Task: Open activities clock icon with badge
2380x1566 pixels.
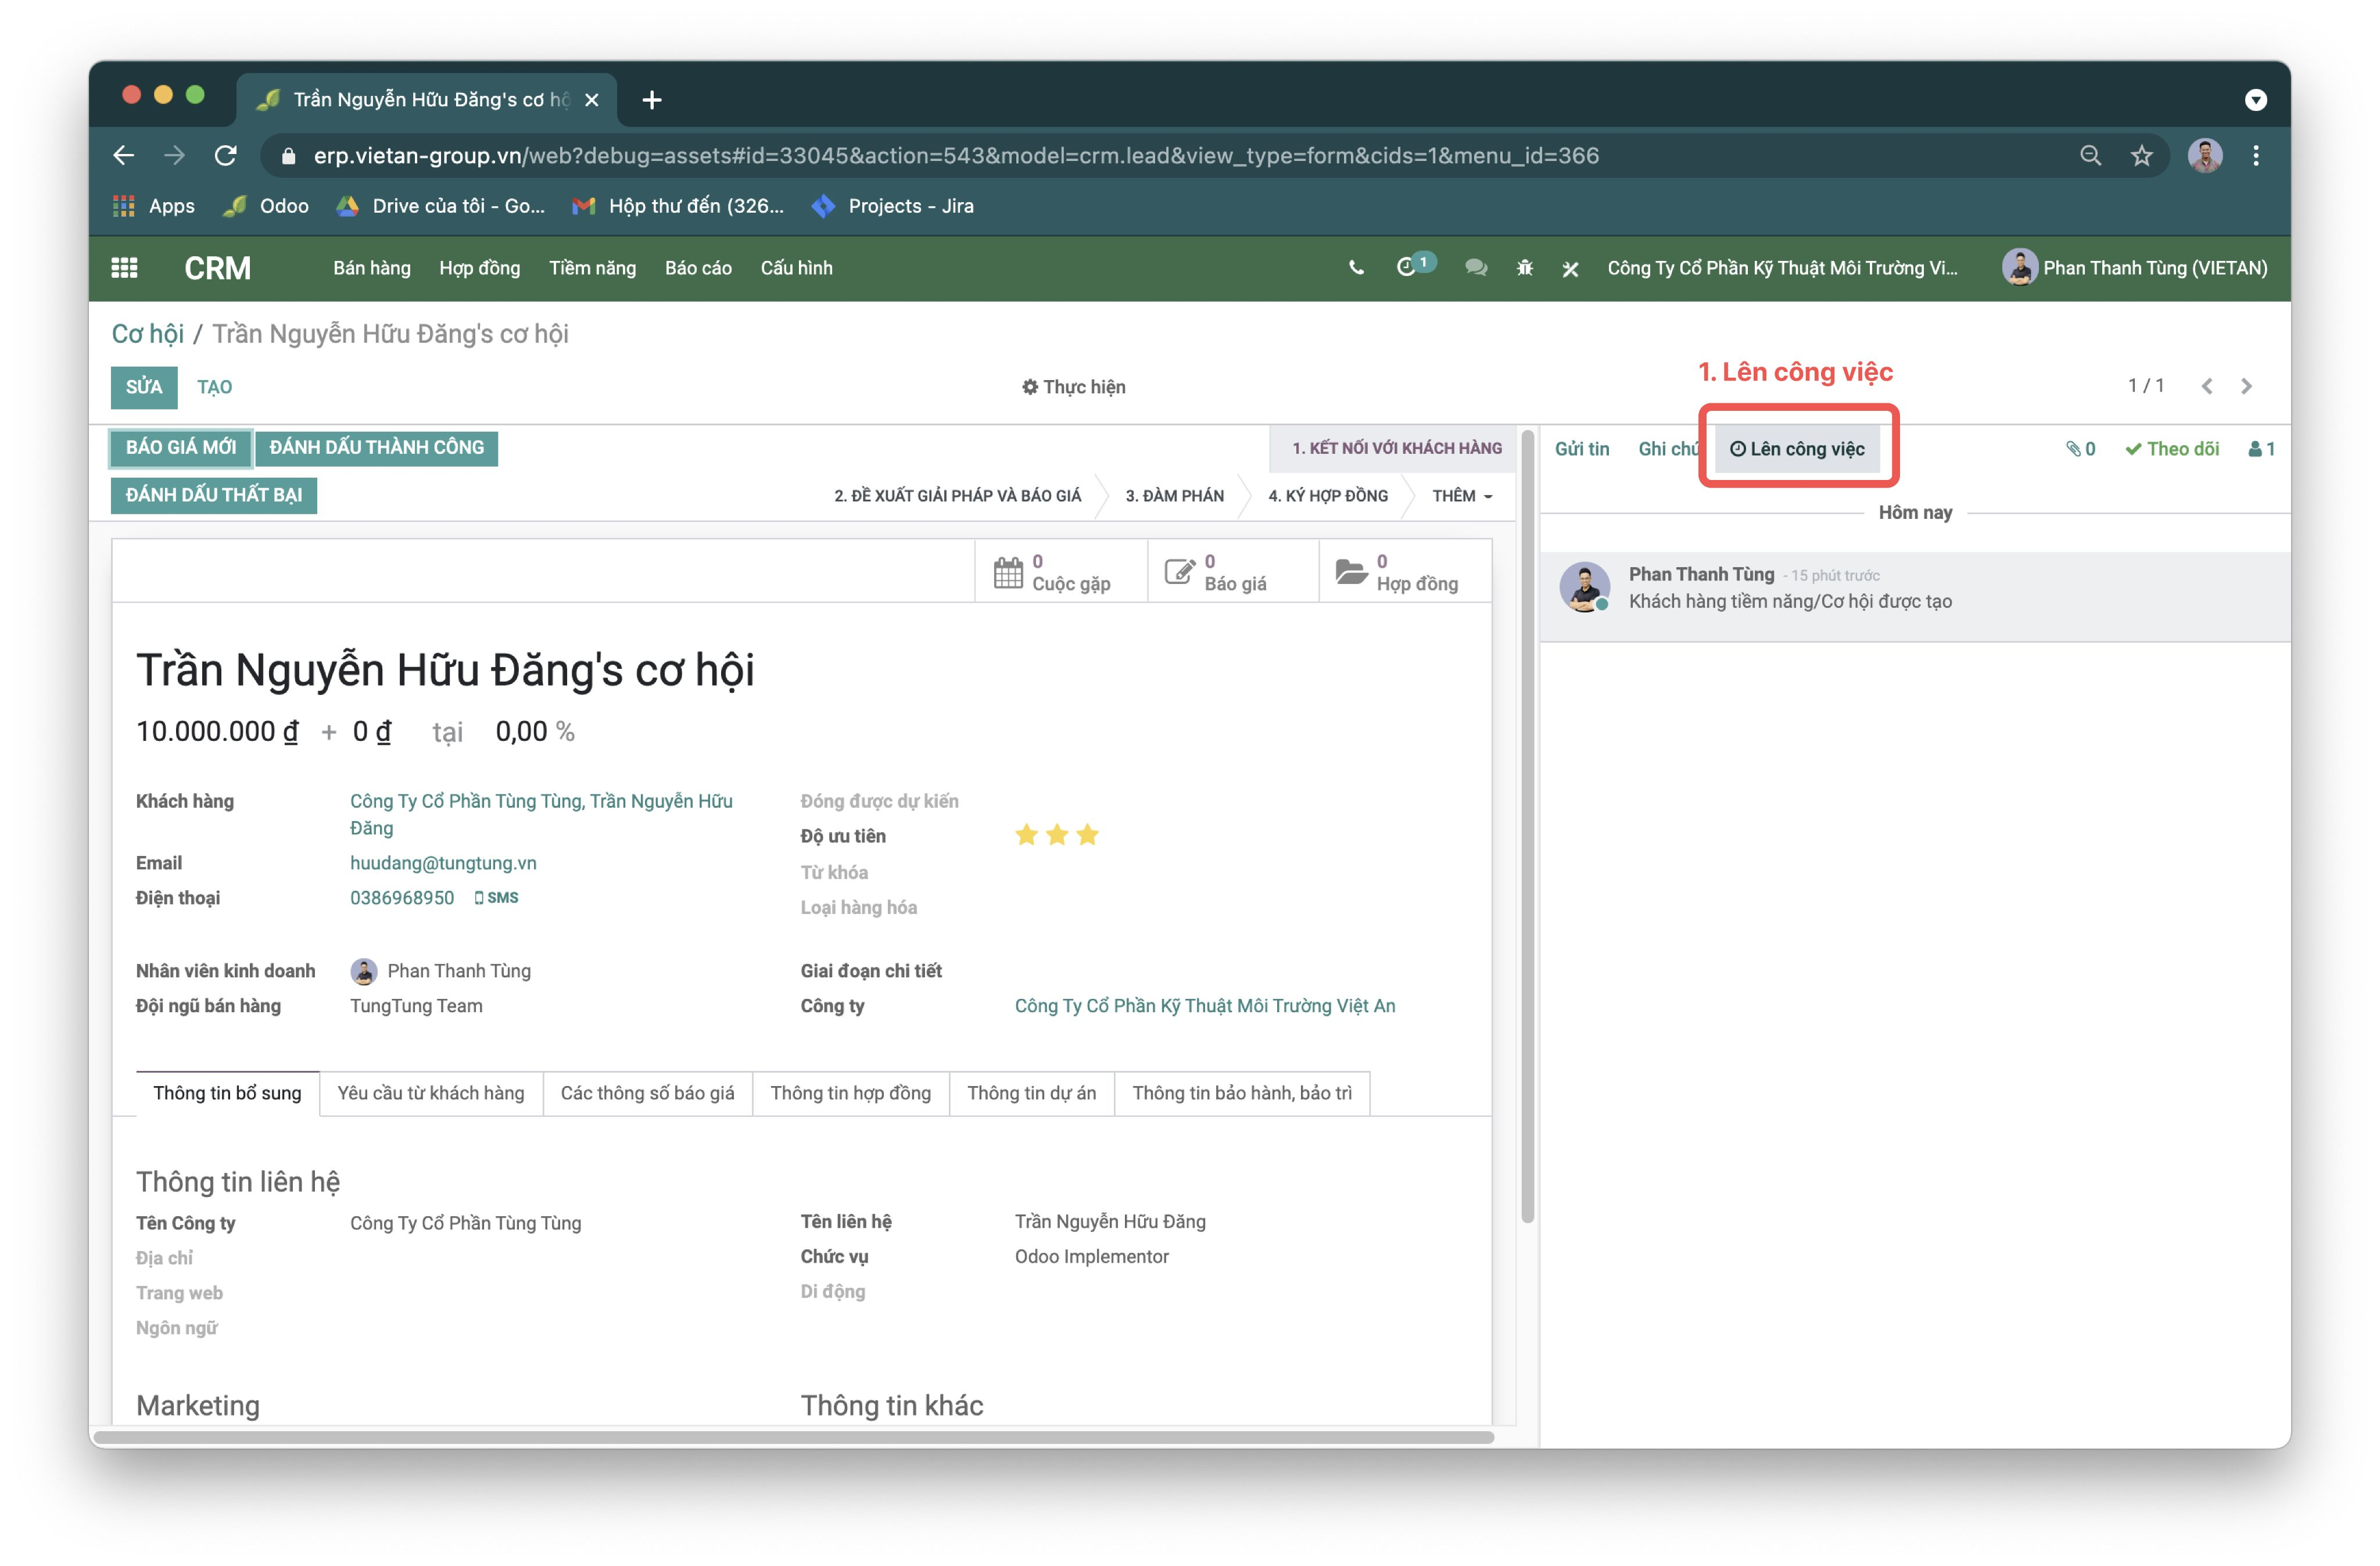Action: (1406, 267)
